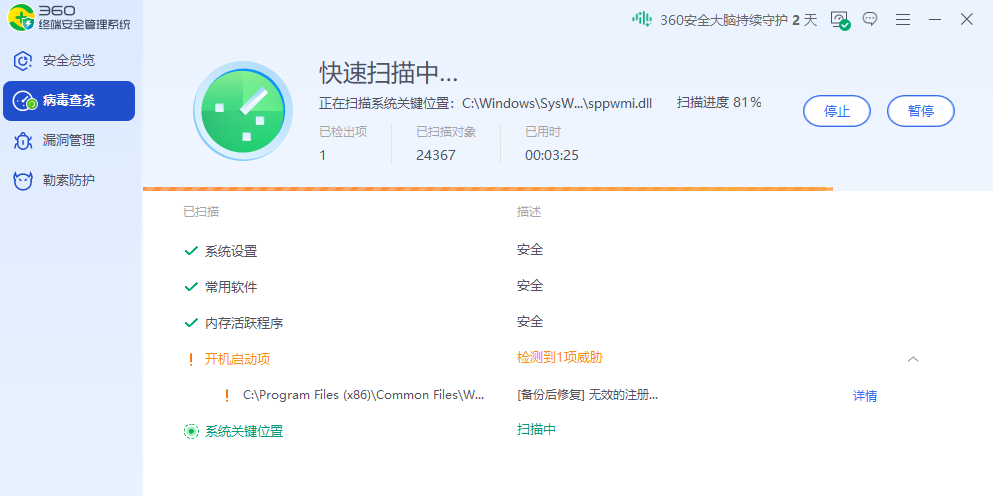Viewport: 993px width, 496px height.
Task: Select the 开机启动项 startup items row
Action: (x=238, y=359)
